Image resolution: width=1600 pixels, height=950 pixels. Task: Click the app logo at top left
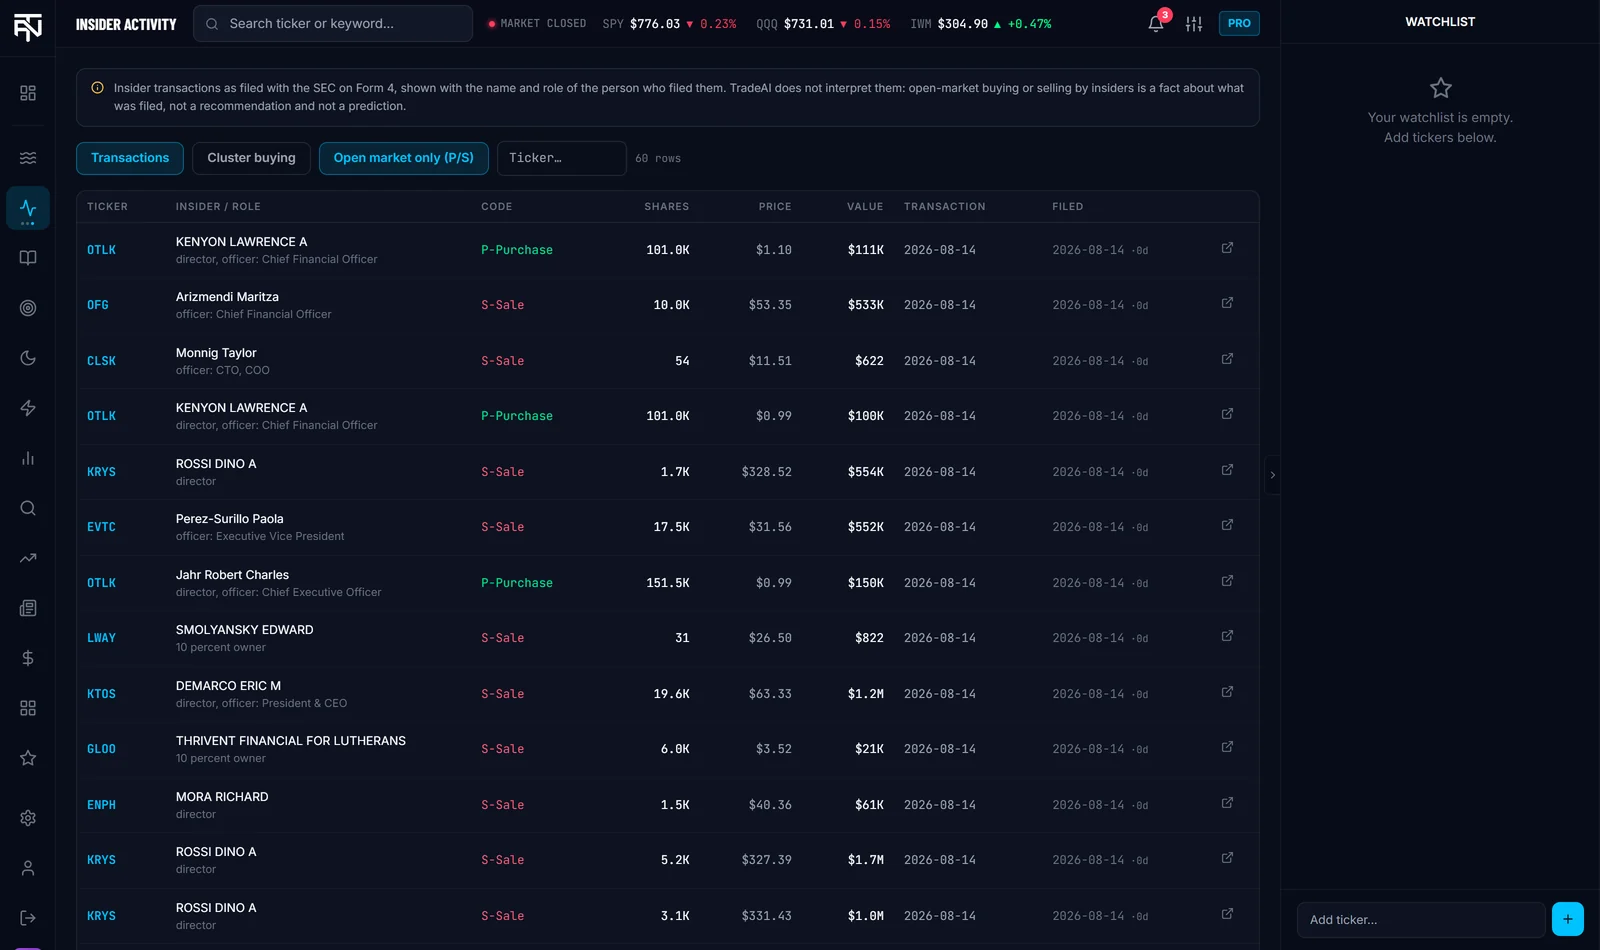[28, 27]
